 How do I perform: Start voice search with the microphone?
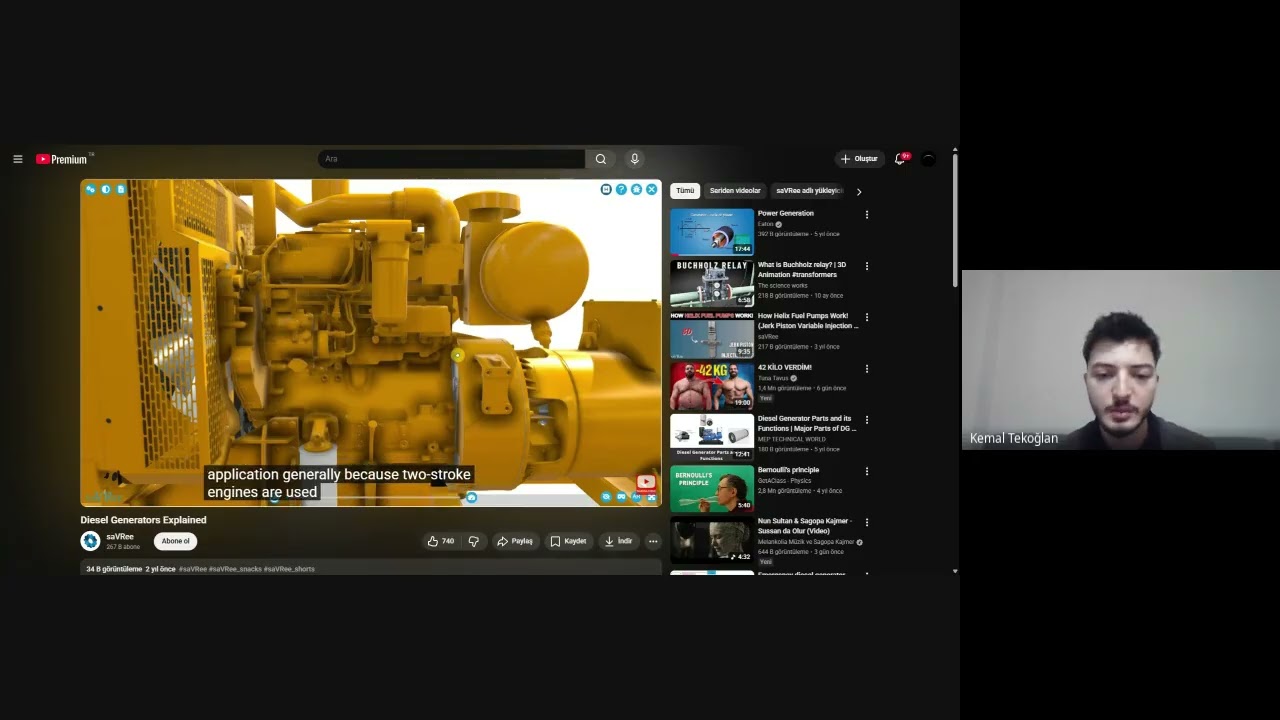(634, 159)
